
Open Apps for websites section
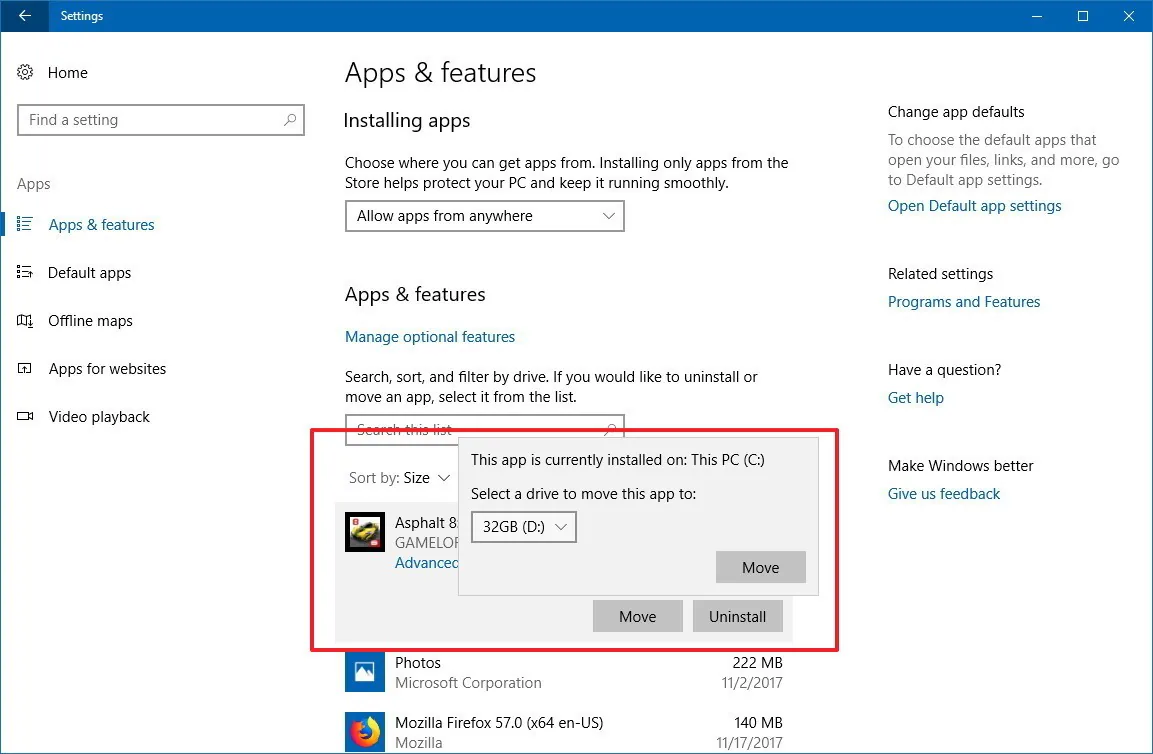(x=107, y=369)
